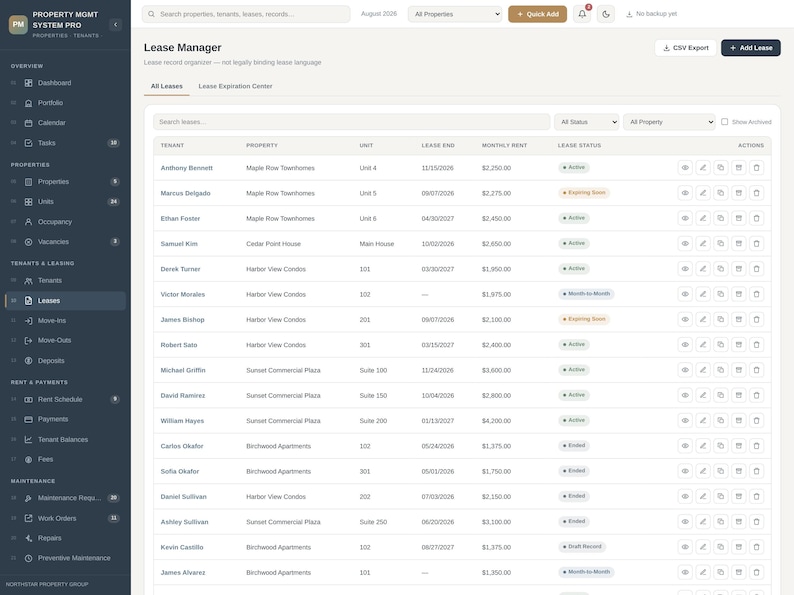Focus the Search leases field
The width and height of the screenshot is (794, 595).
pos(351,122)
